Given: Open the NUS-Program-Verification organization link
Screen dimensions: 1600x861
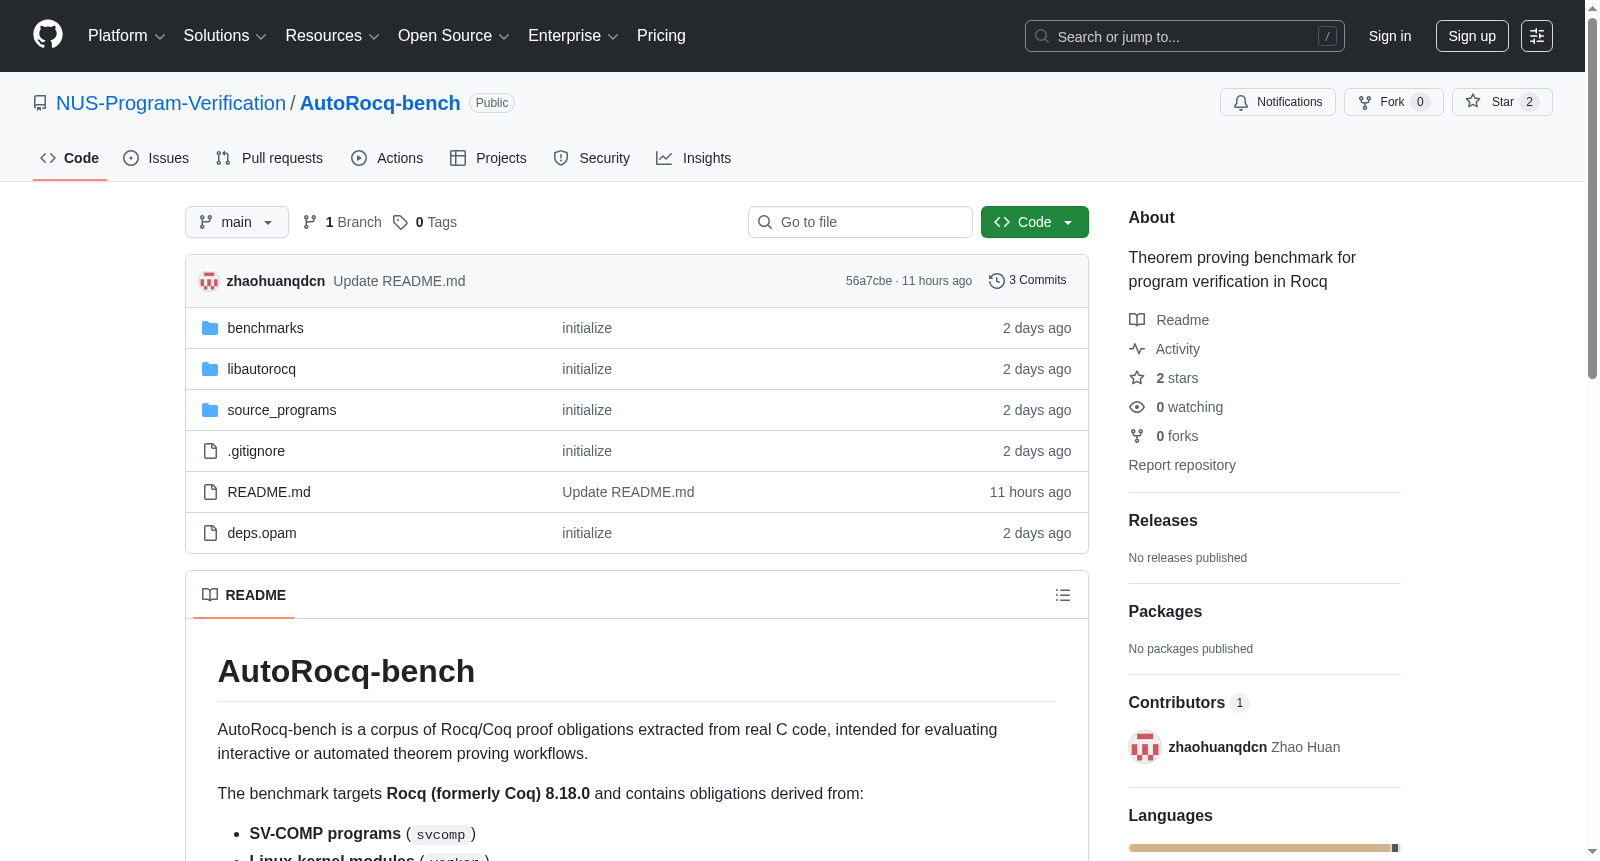Looking at the screenshot, I should [171, 103].
